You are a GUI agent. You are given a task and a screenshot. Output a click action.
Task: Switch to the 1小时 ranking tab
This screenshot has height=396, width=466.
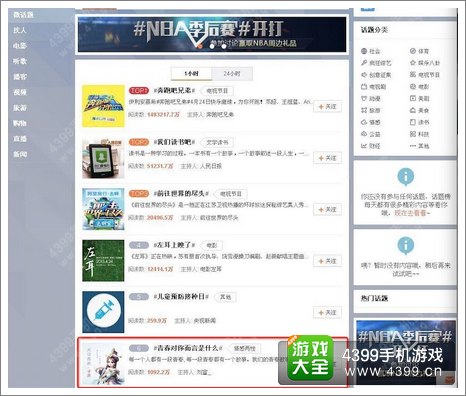[191, 74]
